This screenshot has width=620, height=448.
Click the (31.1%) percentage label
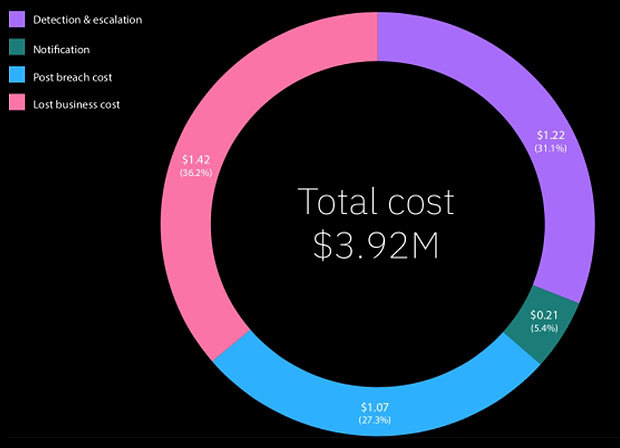[550, 149]
